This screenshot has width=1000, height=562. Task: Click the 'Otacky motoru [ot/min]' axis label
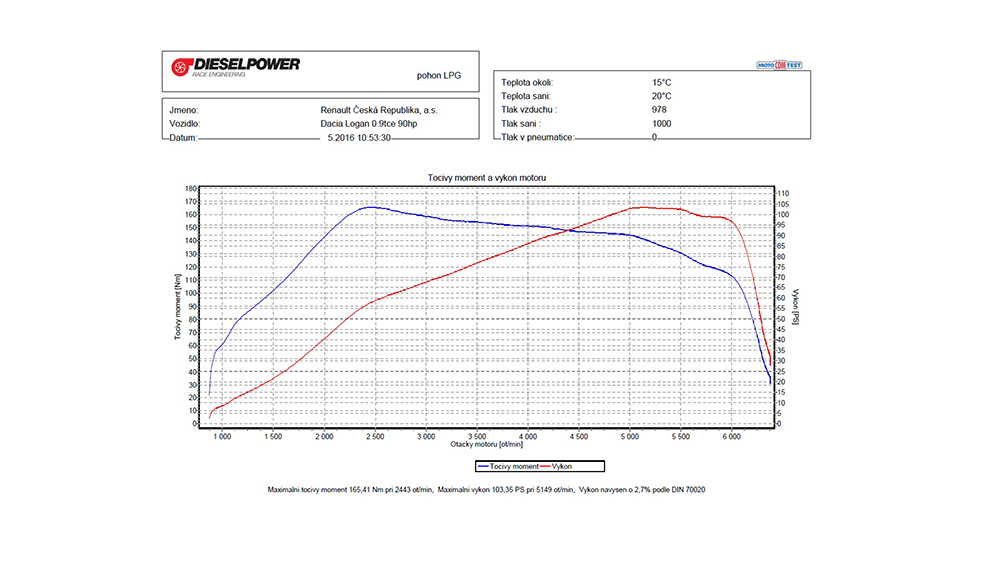(487, 445)
